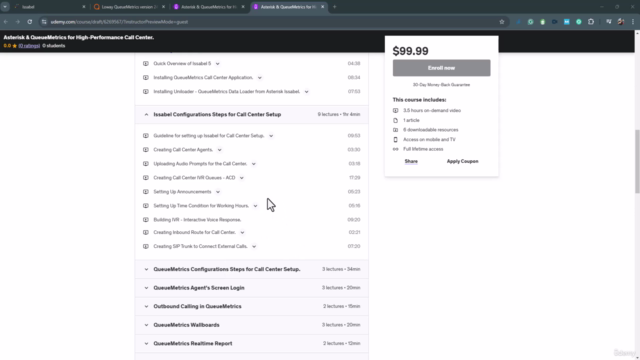Image resolution: width=640 pixels, height=360 pixels.
Task: Open the tab search dropdown arrow
Action: click(5, 7)
